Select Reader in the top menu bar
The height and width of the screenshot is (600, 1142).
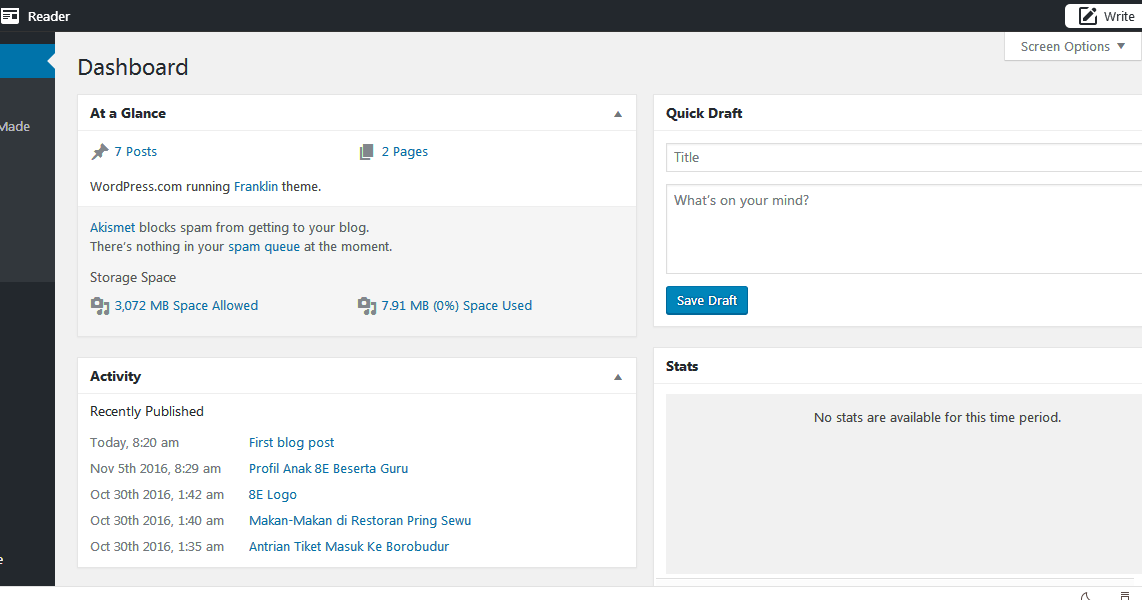tap(47, 15)
